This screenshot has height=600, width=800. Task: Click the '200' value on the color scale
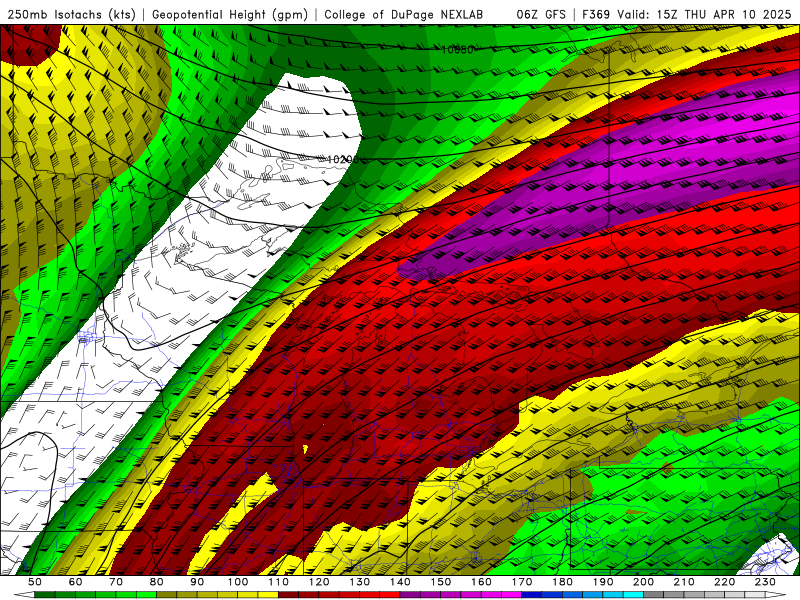643,582
